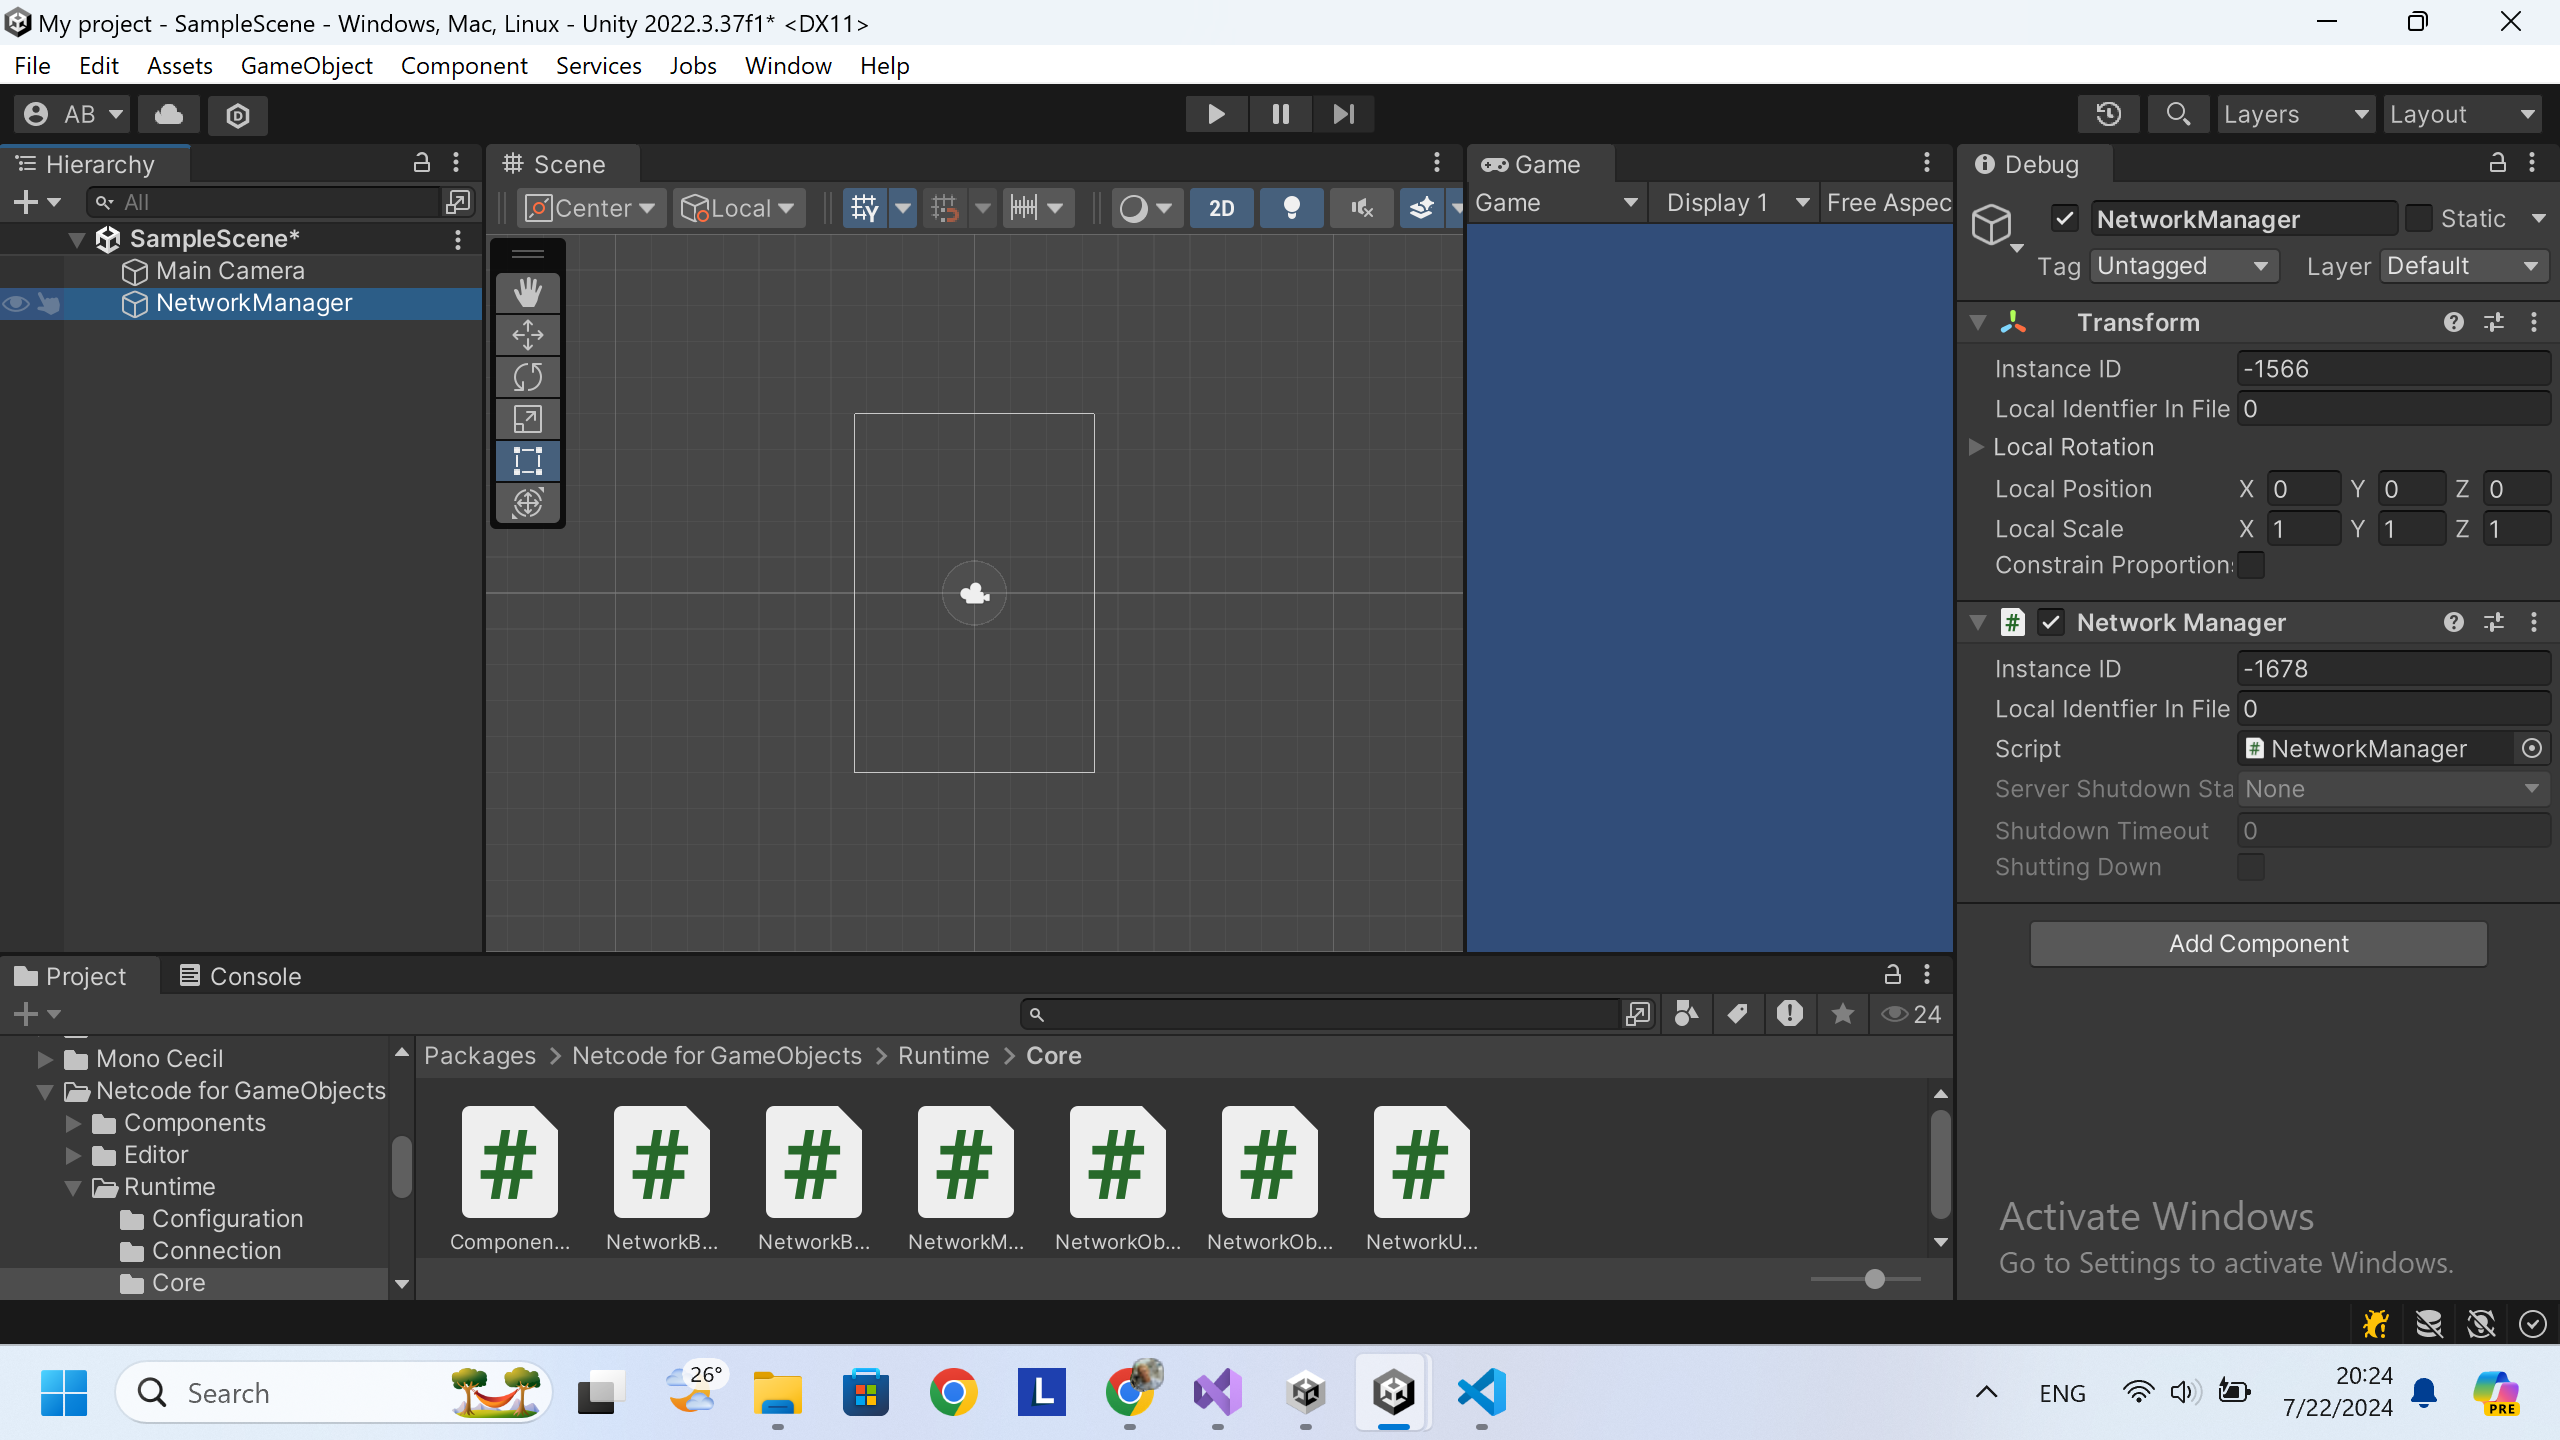Image resolution: width=2560 pixels, height=1440 pixels.
Task: Select the Hand tool in the Scene toolbar
Action: pyautogui.click(x=527, y=292)
